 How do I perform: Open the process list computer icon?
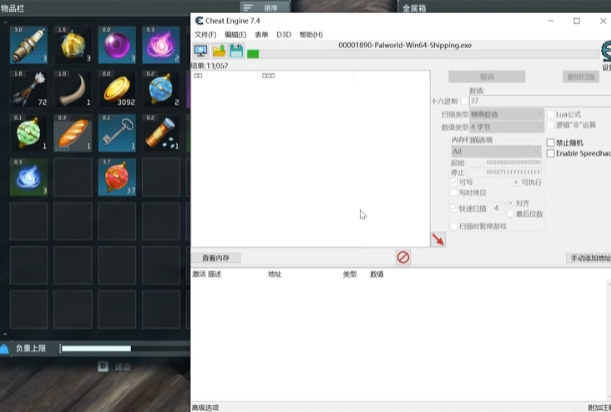(201, 51)
